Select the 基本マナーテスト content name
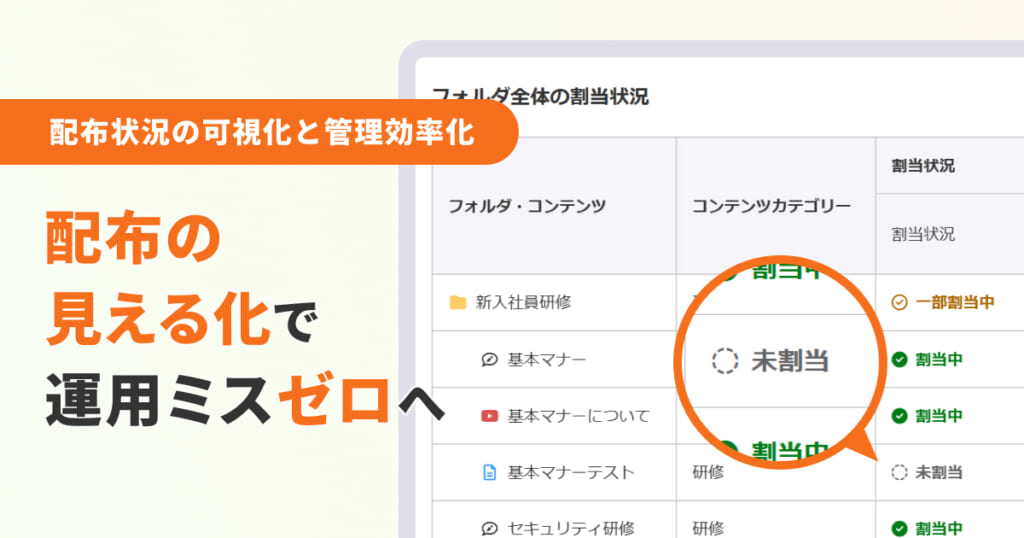 tap(570, 472)
